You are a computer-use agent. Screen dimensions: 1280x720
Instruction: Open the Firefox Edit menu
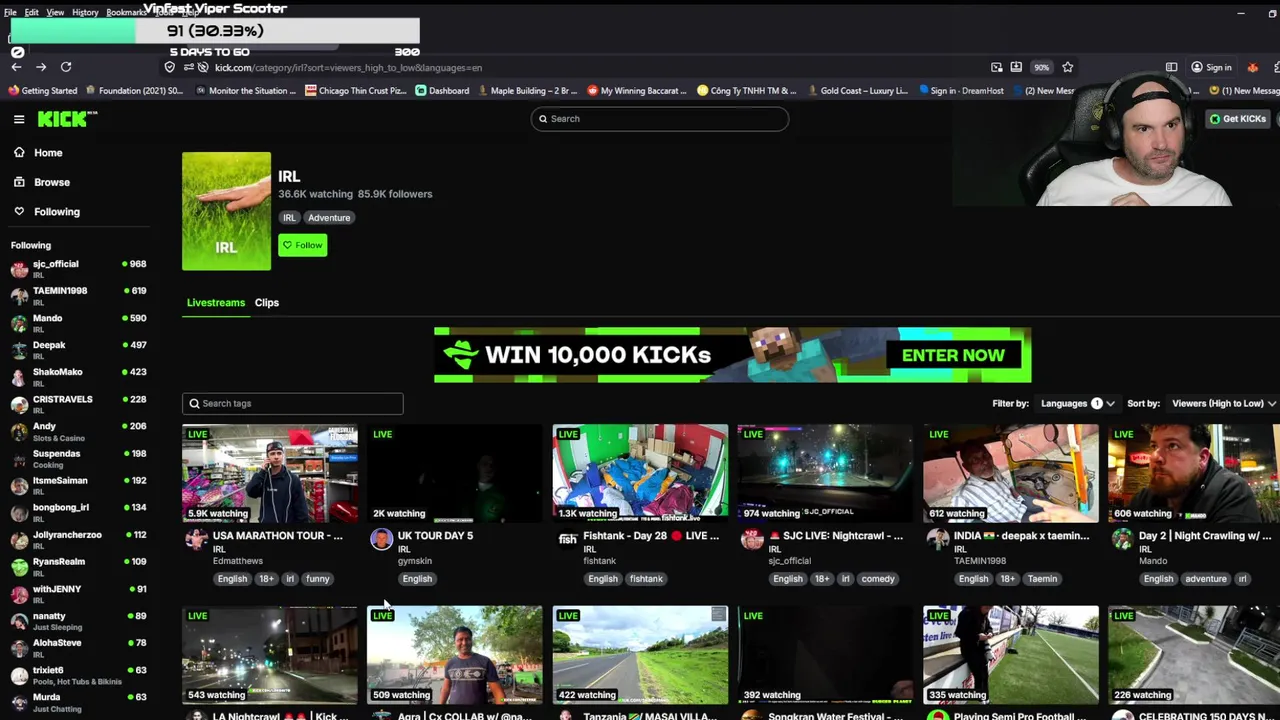(31, 12)
